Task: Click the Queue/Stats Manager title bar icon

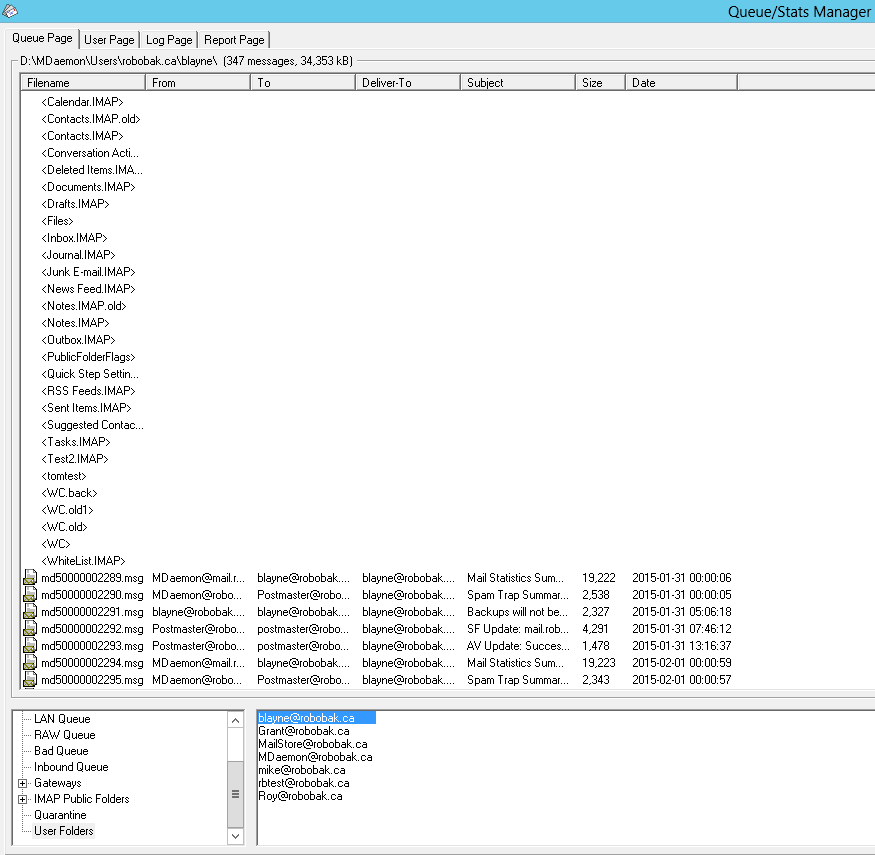Action: pos(10,11)
